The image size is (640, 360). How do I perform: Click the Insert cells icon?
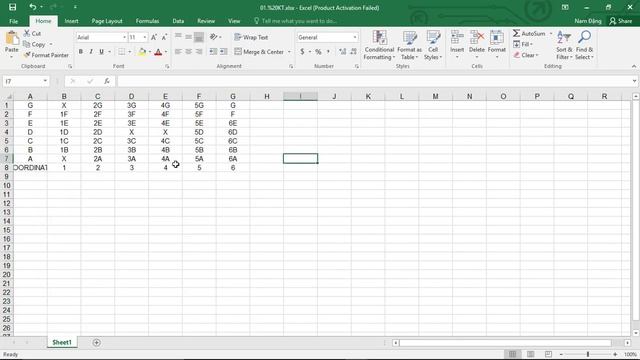[x=457, y=38]
